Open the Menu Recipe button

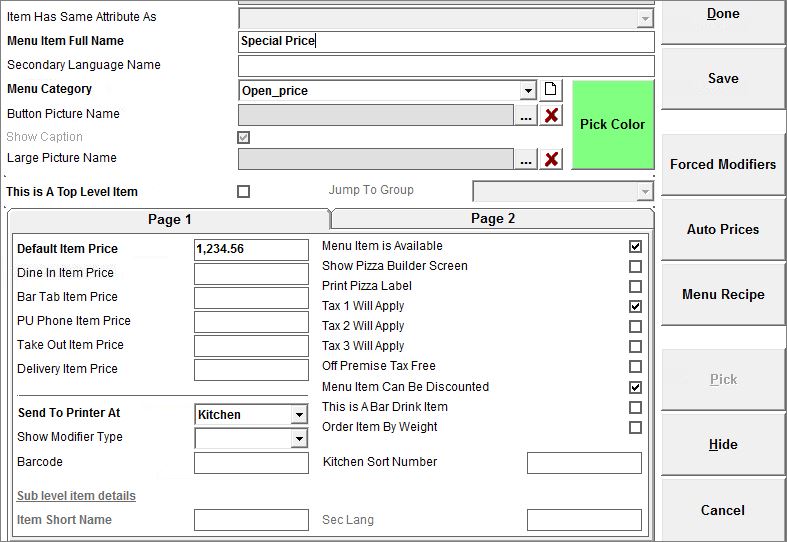click(723, 294)
